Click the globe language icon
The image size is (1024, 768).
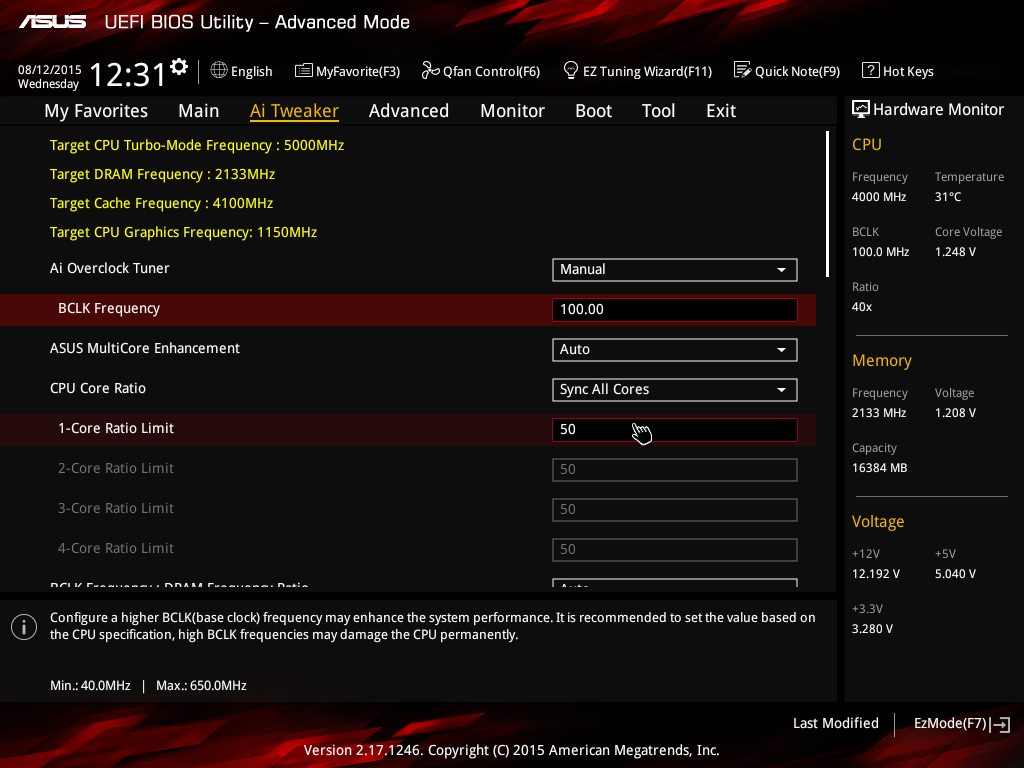pyautogui.click(x=219, y=70)
